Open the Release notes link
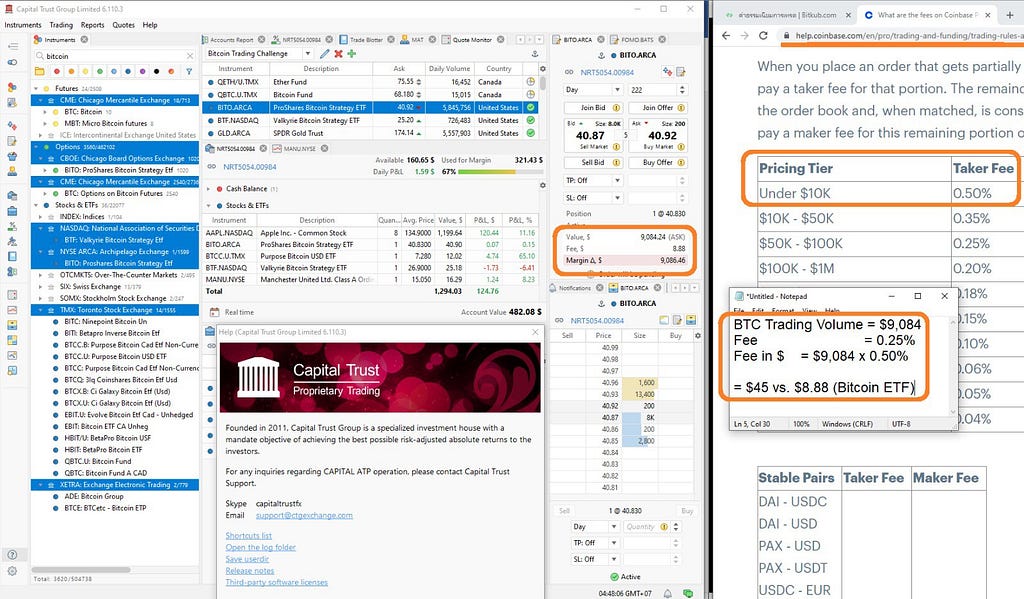Screen dimensions: 1024x599 (x=249, y=571)
